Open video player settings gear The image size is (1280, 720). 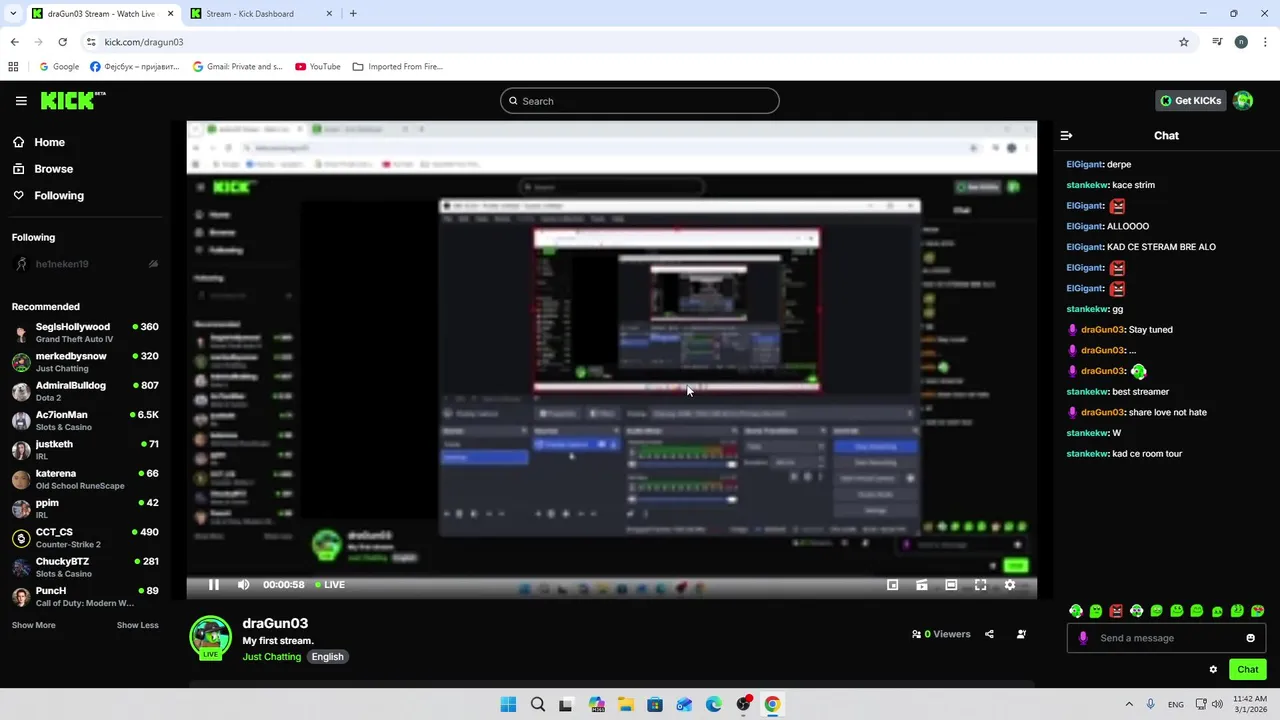point(1009,585)
